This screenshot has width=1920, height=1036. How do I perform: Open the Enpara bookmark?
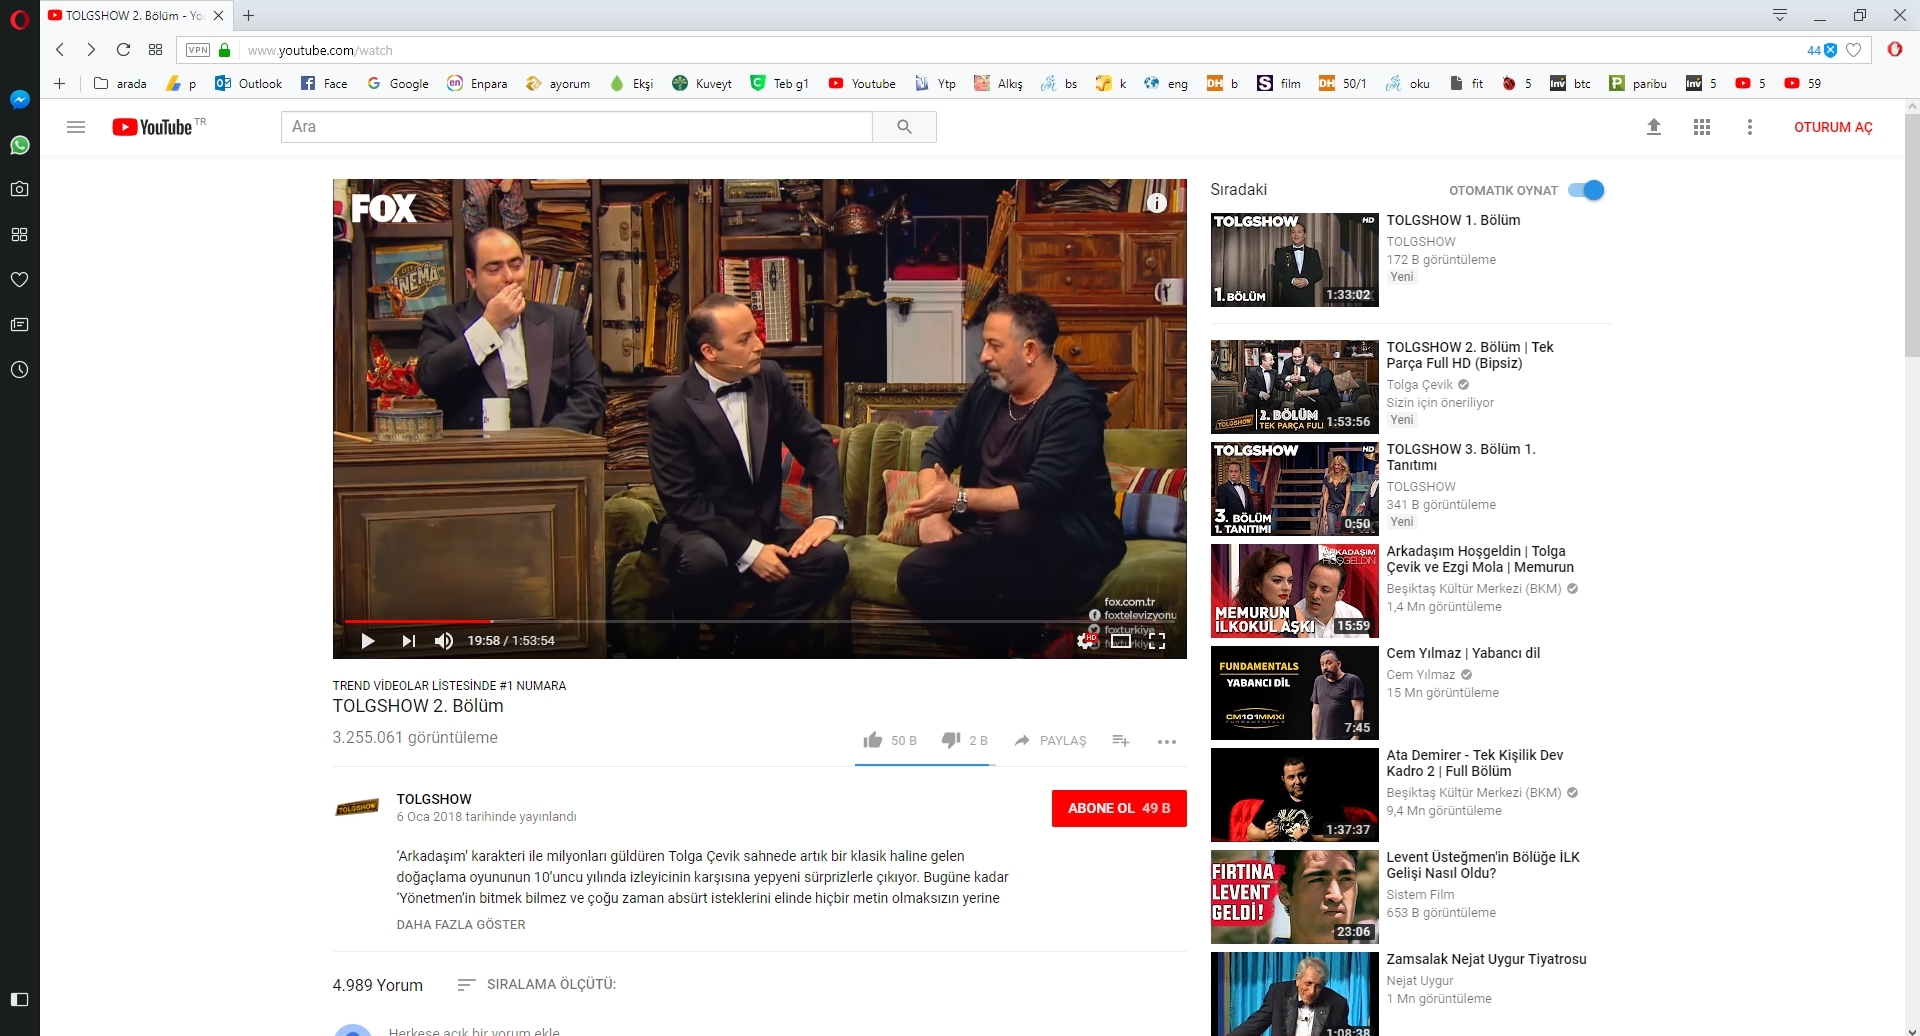click(x=477, y=84)
